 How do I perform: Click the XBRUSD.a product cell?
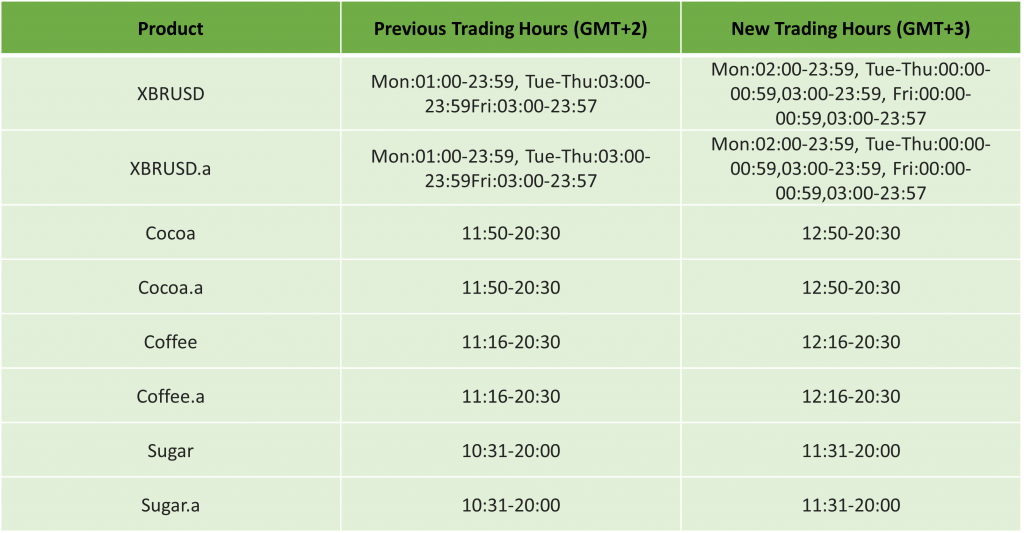(x=170, y=168)
